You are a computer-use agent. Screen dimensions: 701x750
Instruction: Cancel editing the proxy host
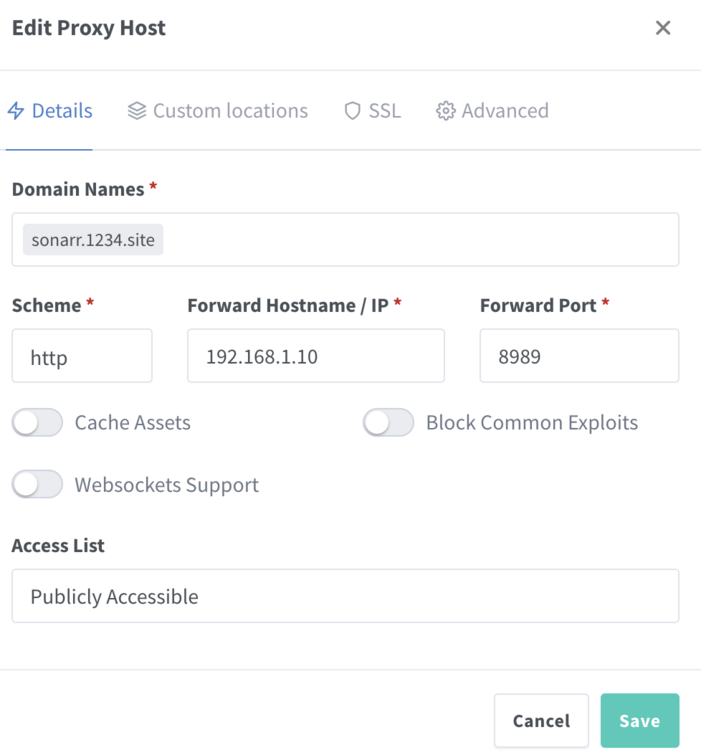[x=541, y=720]
